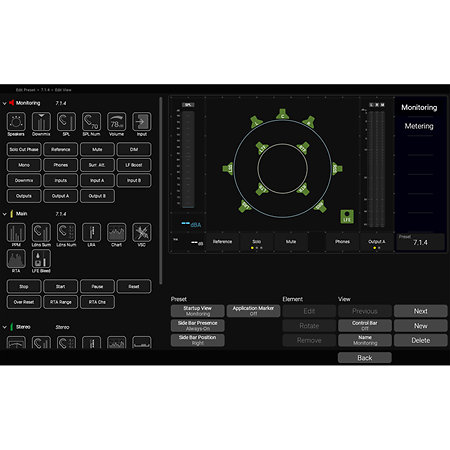Toggle the DIM button in the palette
This screenshot has width=450, height=450.
(x=134, y=149)
